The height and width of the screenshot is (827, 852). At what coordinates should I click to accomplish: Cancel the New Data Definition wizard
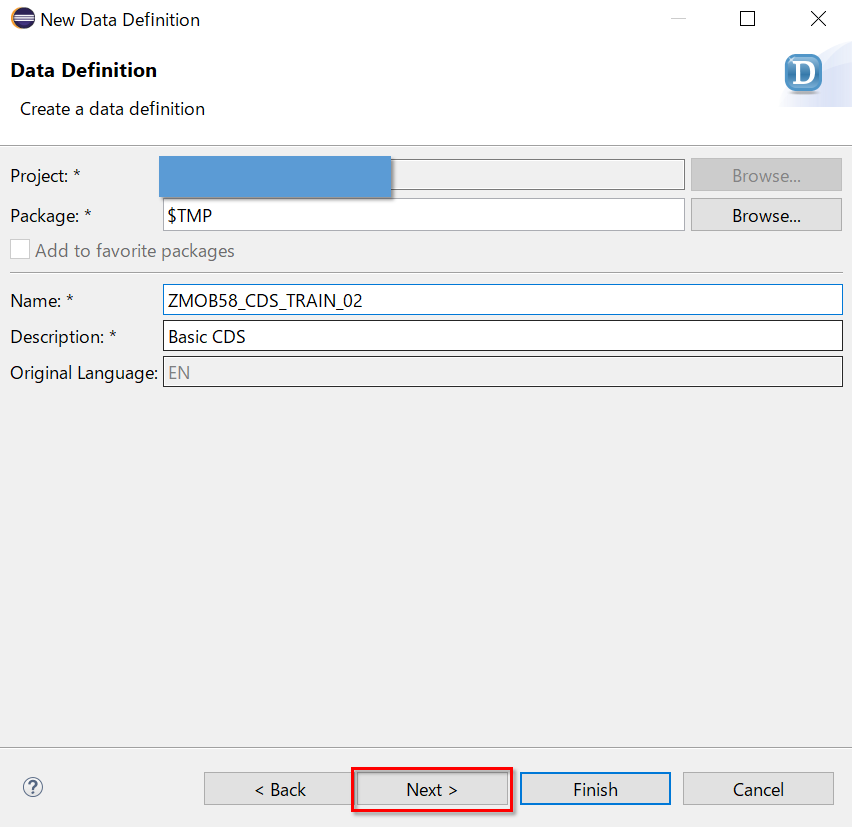[x=758, y=789]
